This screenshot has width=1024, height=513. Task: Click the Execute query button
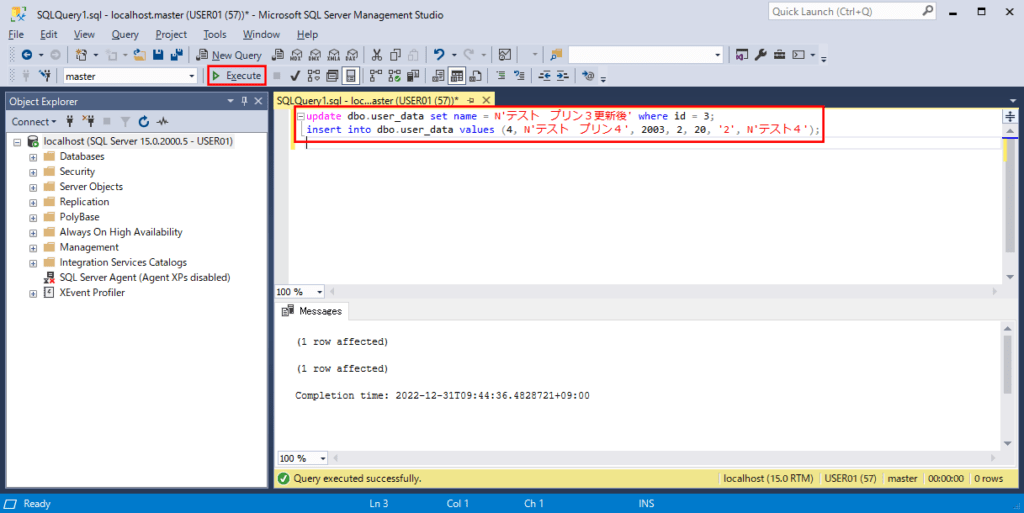pos(237,75)
